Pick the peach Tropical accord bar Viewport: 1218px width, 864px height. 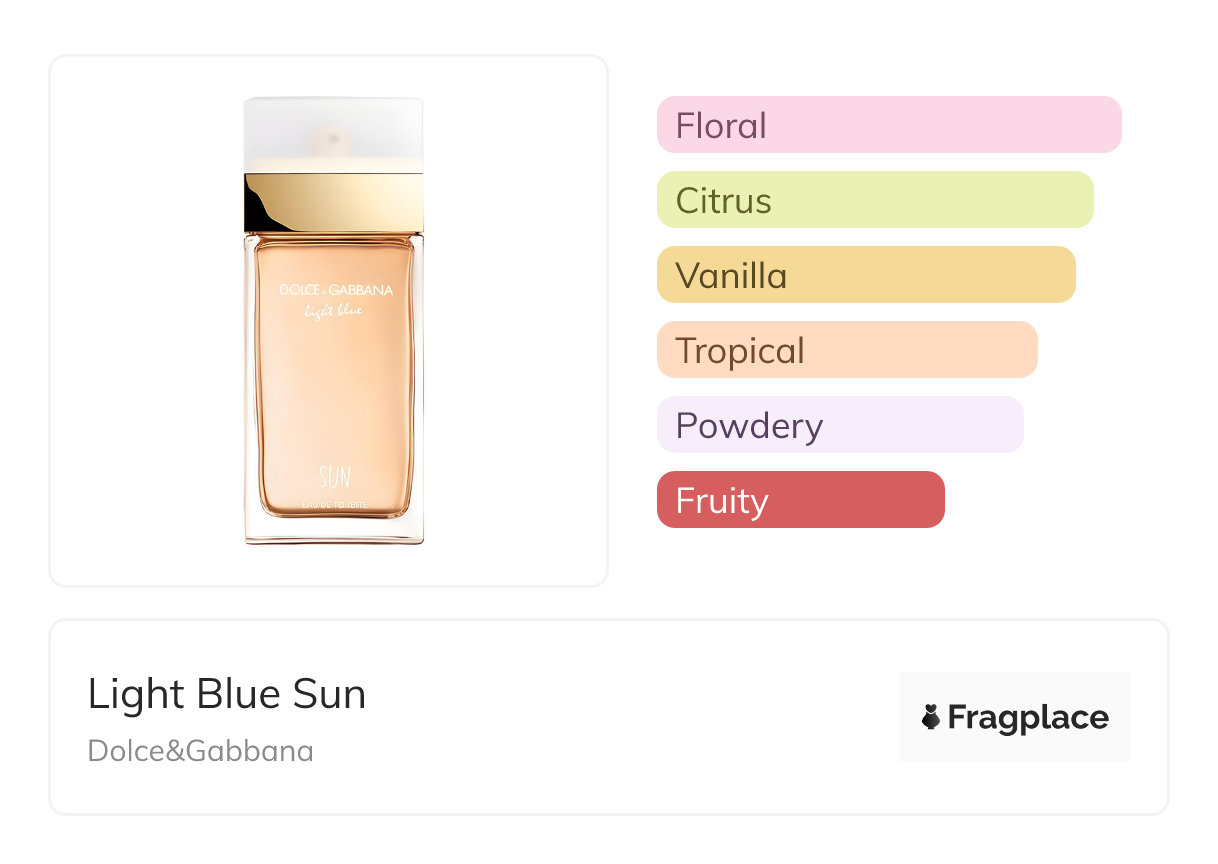846,350
